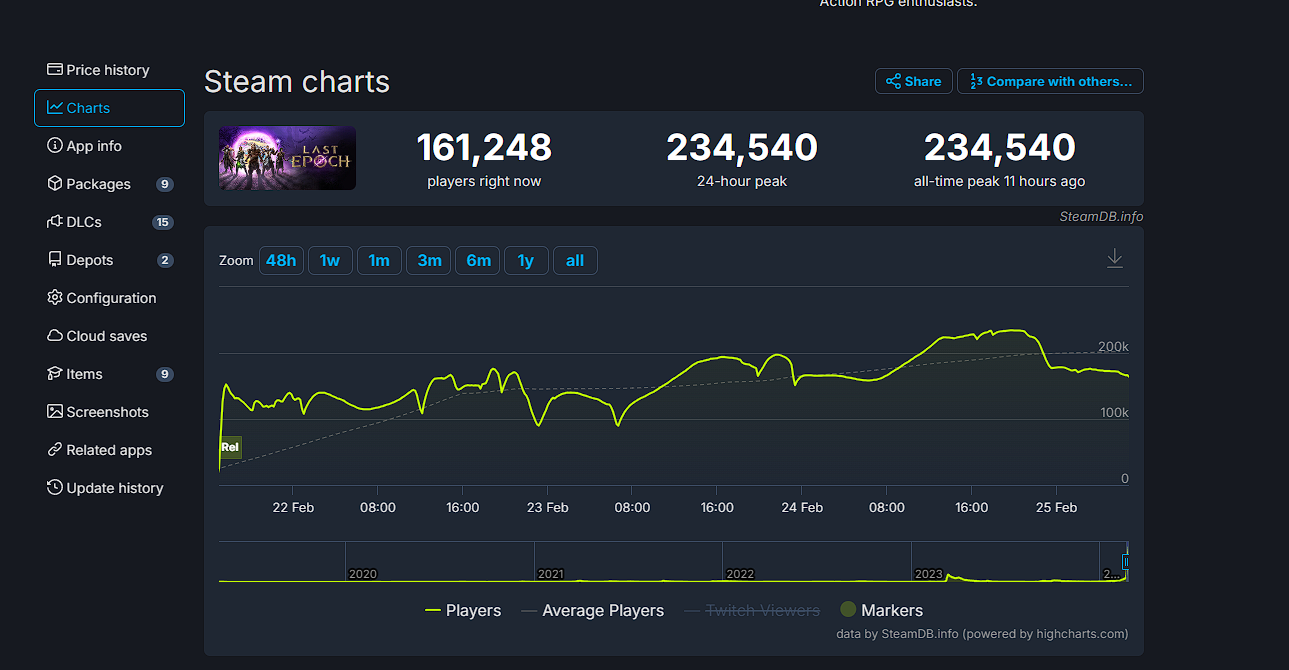Image resolution: width=1289 pixels, height=670 pixels.
Task: Switch zoom to the 1w range
Action: [330, 259]
